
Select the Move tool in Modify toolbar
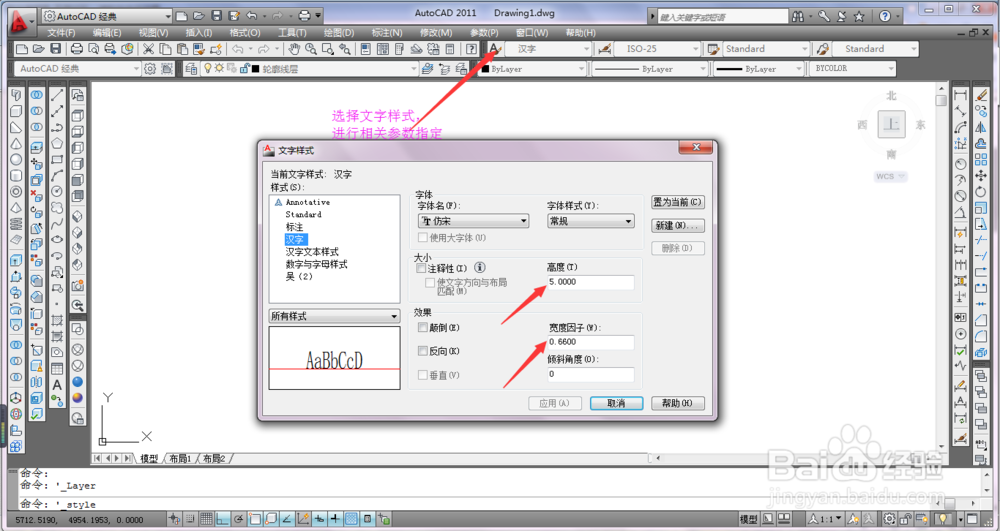pos(981,175)
